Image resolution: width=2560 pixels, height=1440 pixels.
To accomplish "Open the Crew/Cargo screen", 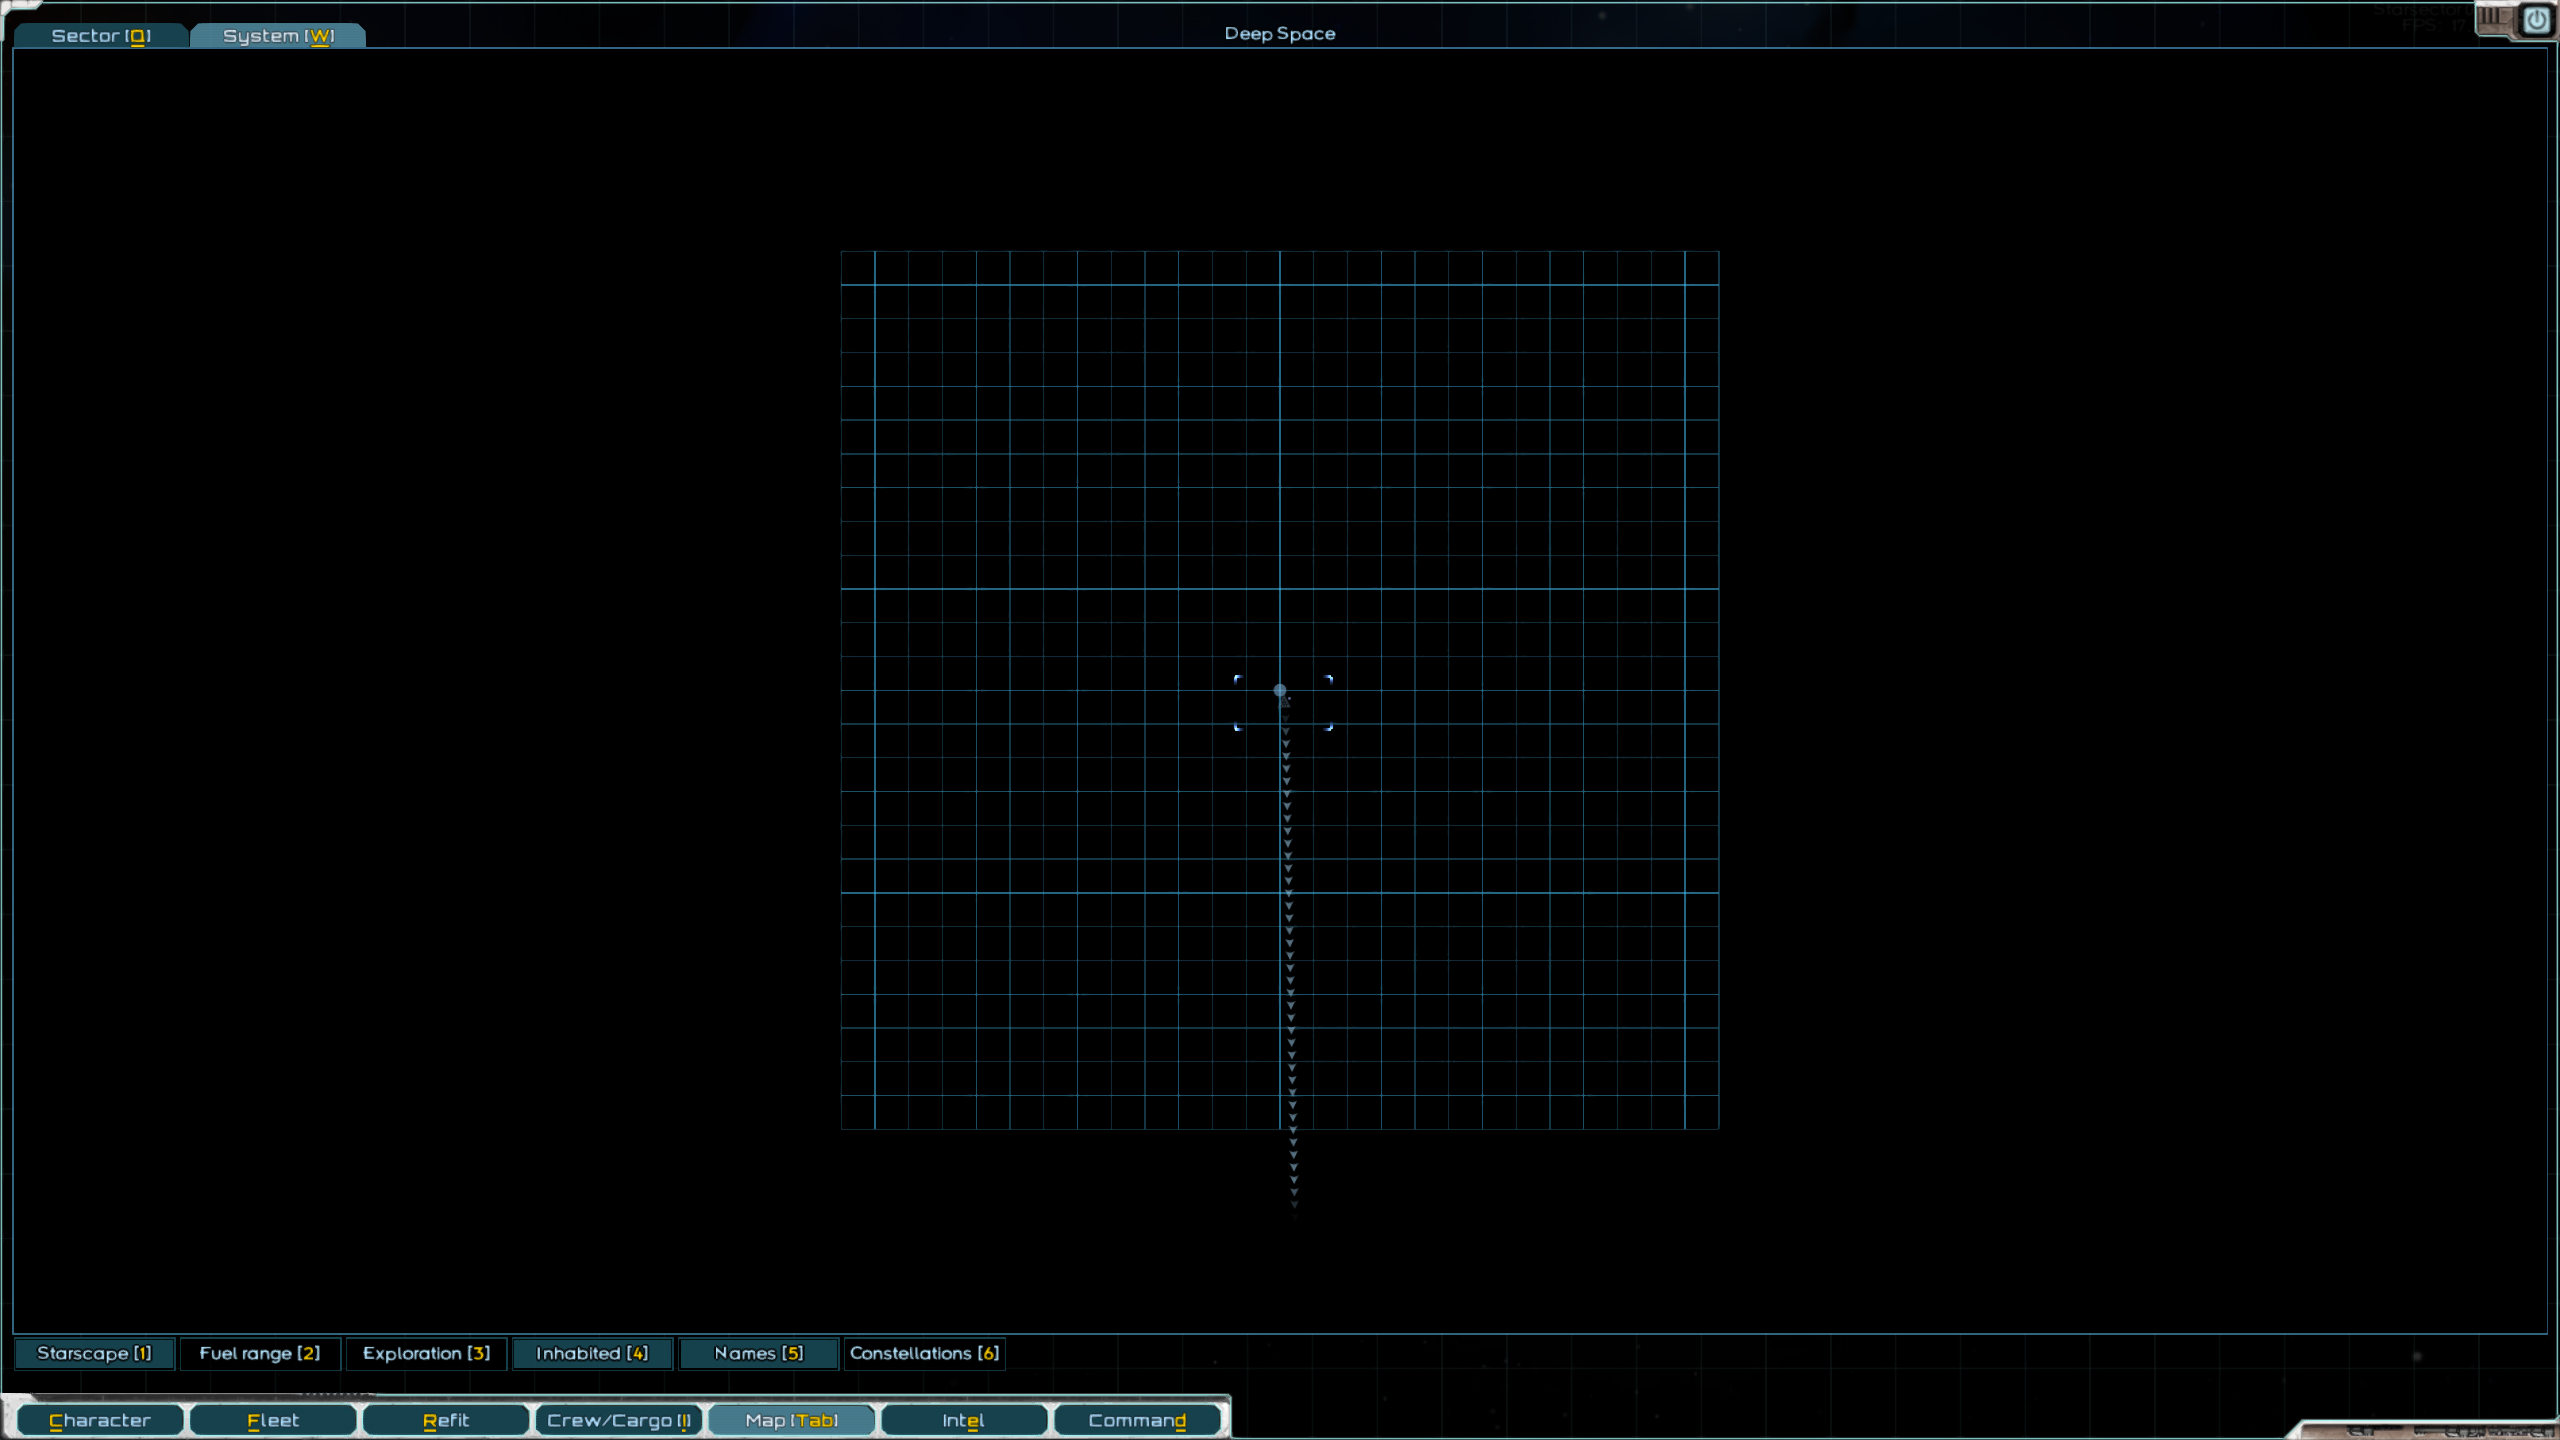I will [x=619, y=1420].
